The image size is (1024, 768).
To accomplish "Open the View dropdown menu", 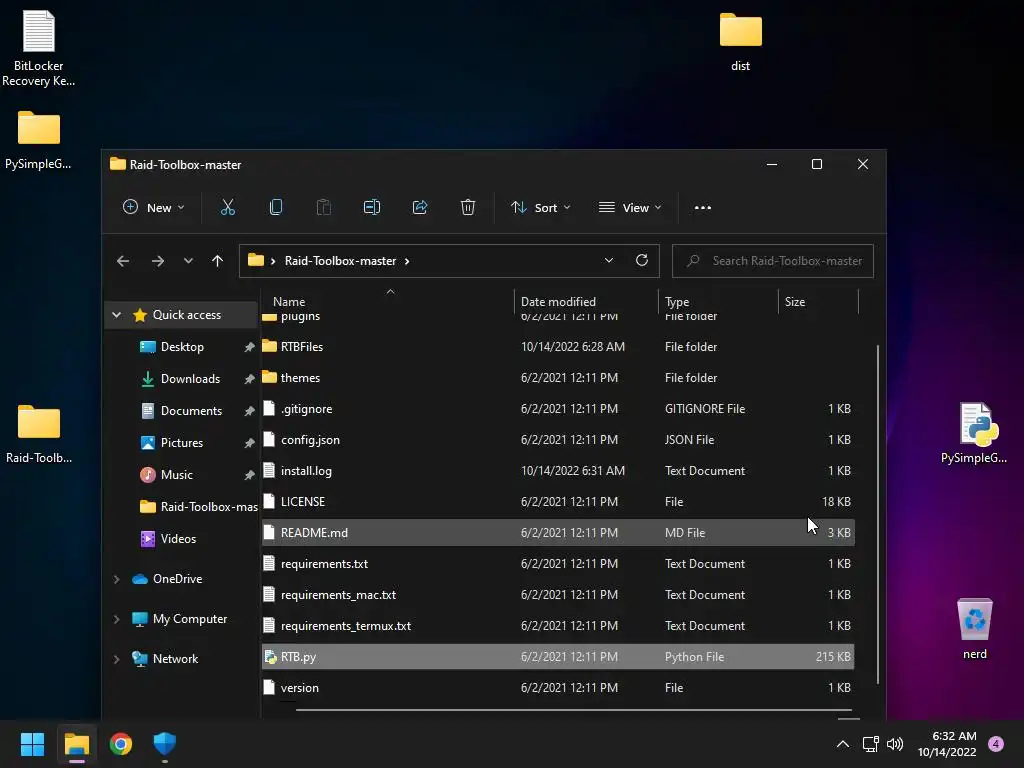I will click(x=630, y=208).
